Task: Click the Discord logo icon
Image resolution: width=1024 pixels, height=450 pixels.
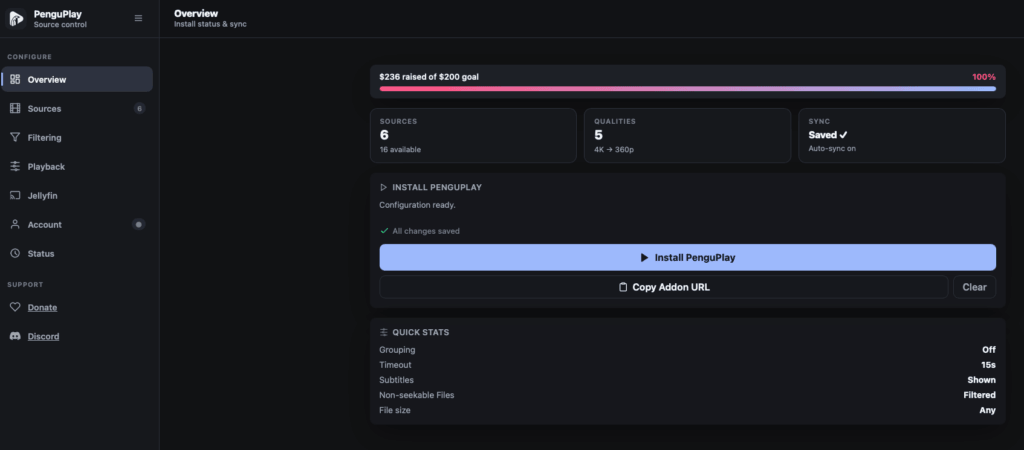Action: tap(15, 336)
